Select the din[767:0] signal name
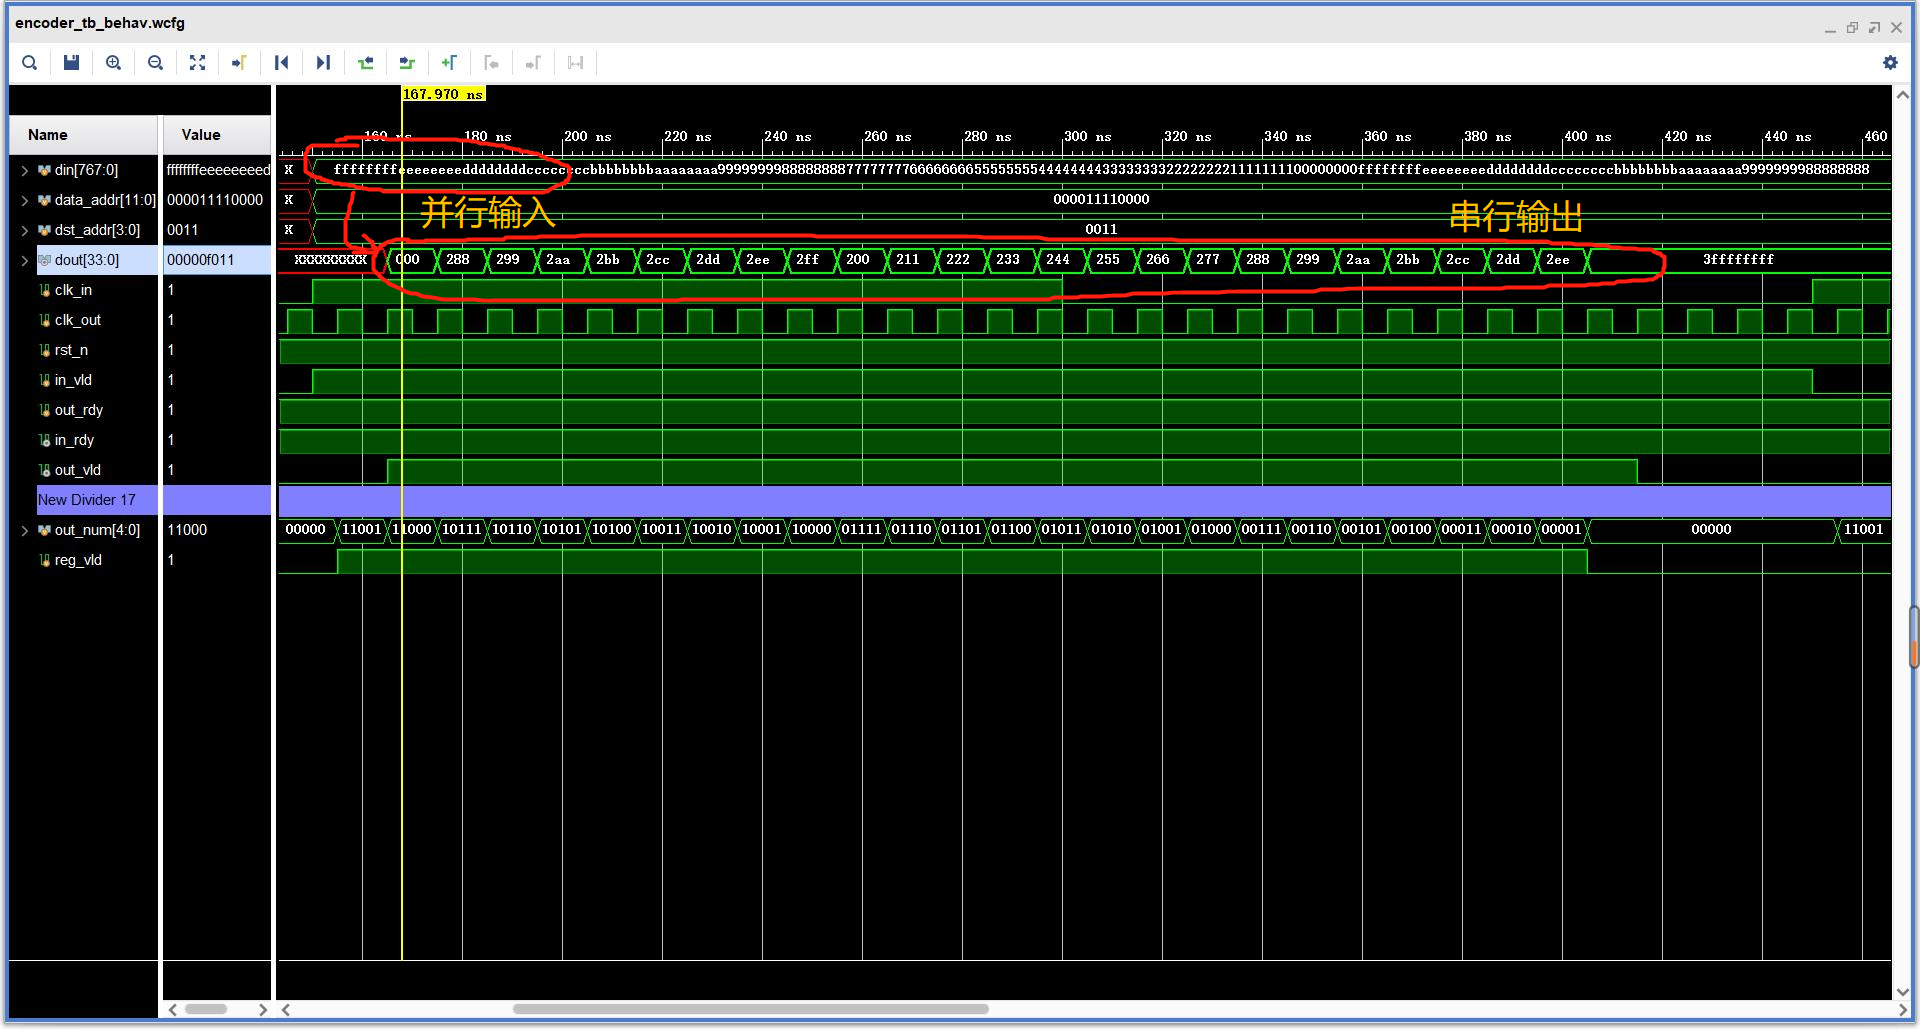This screenshot has height=1030, width=1920. [x=86, y=170]
